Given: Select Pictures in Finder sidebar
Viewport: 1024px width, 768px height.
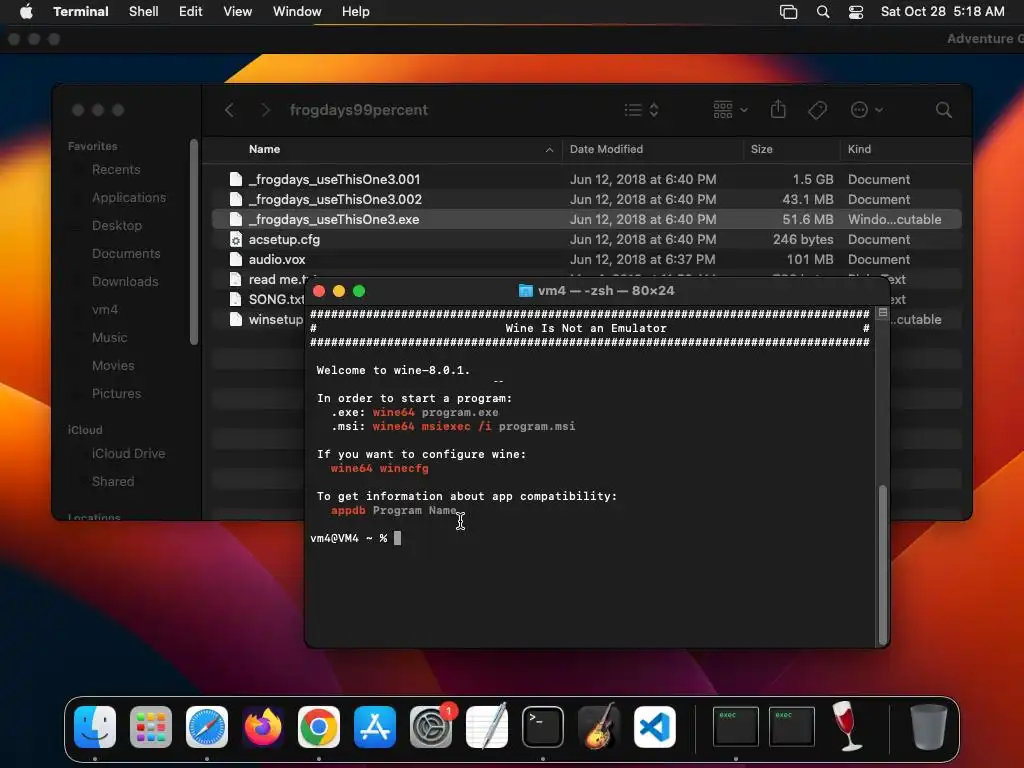Looking at the screenshot, I should coord(116,393).
